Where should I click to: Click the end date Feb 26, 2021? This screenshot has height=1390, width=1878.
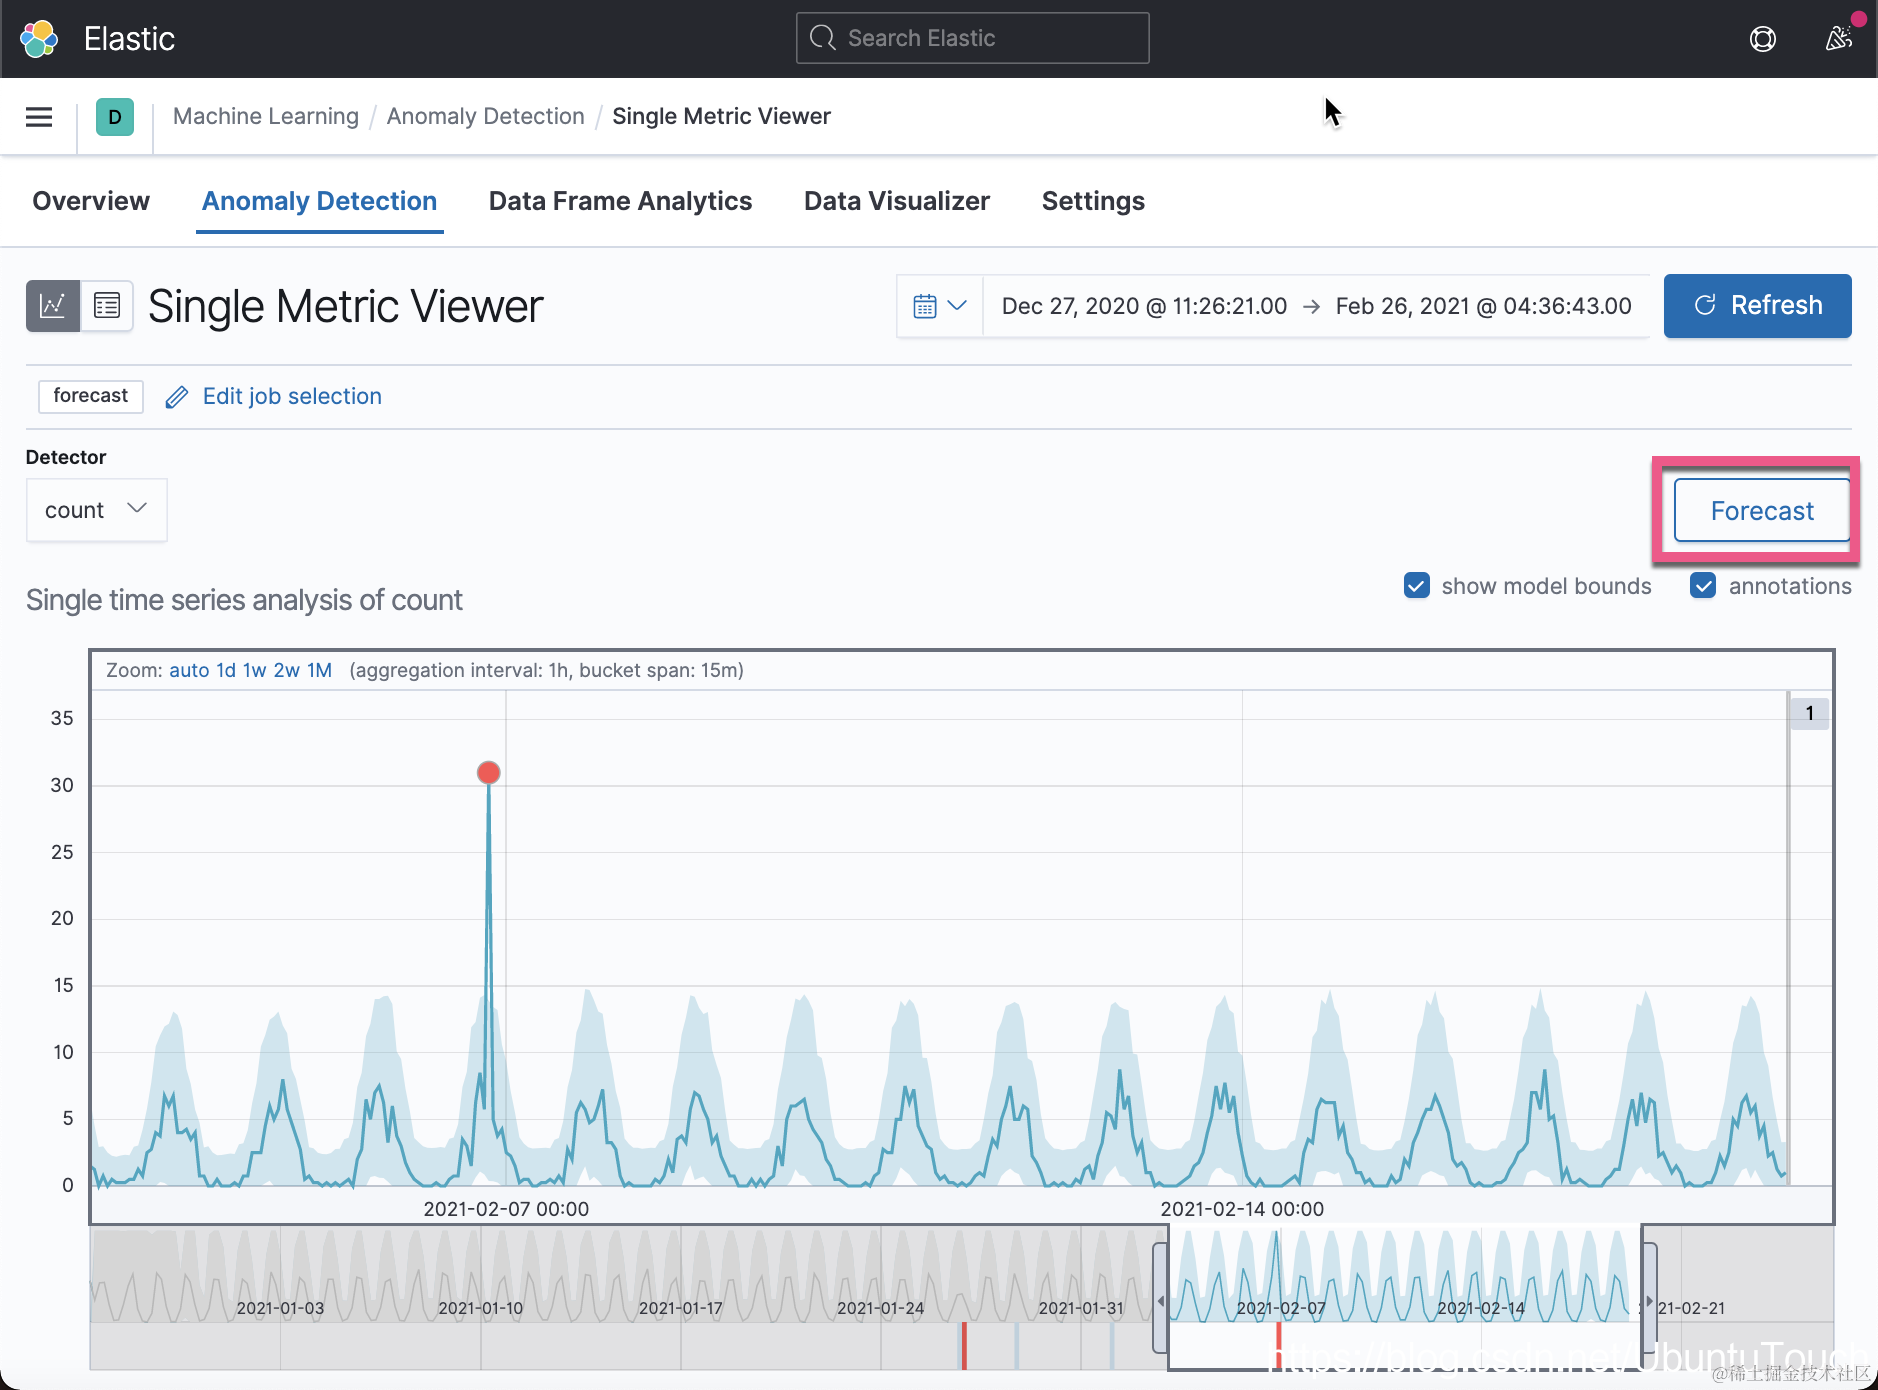(x=1484, y=306)
